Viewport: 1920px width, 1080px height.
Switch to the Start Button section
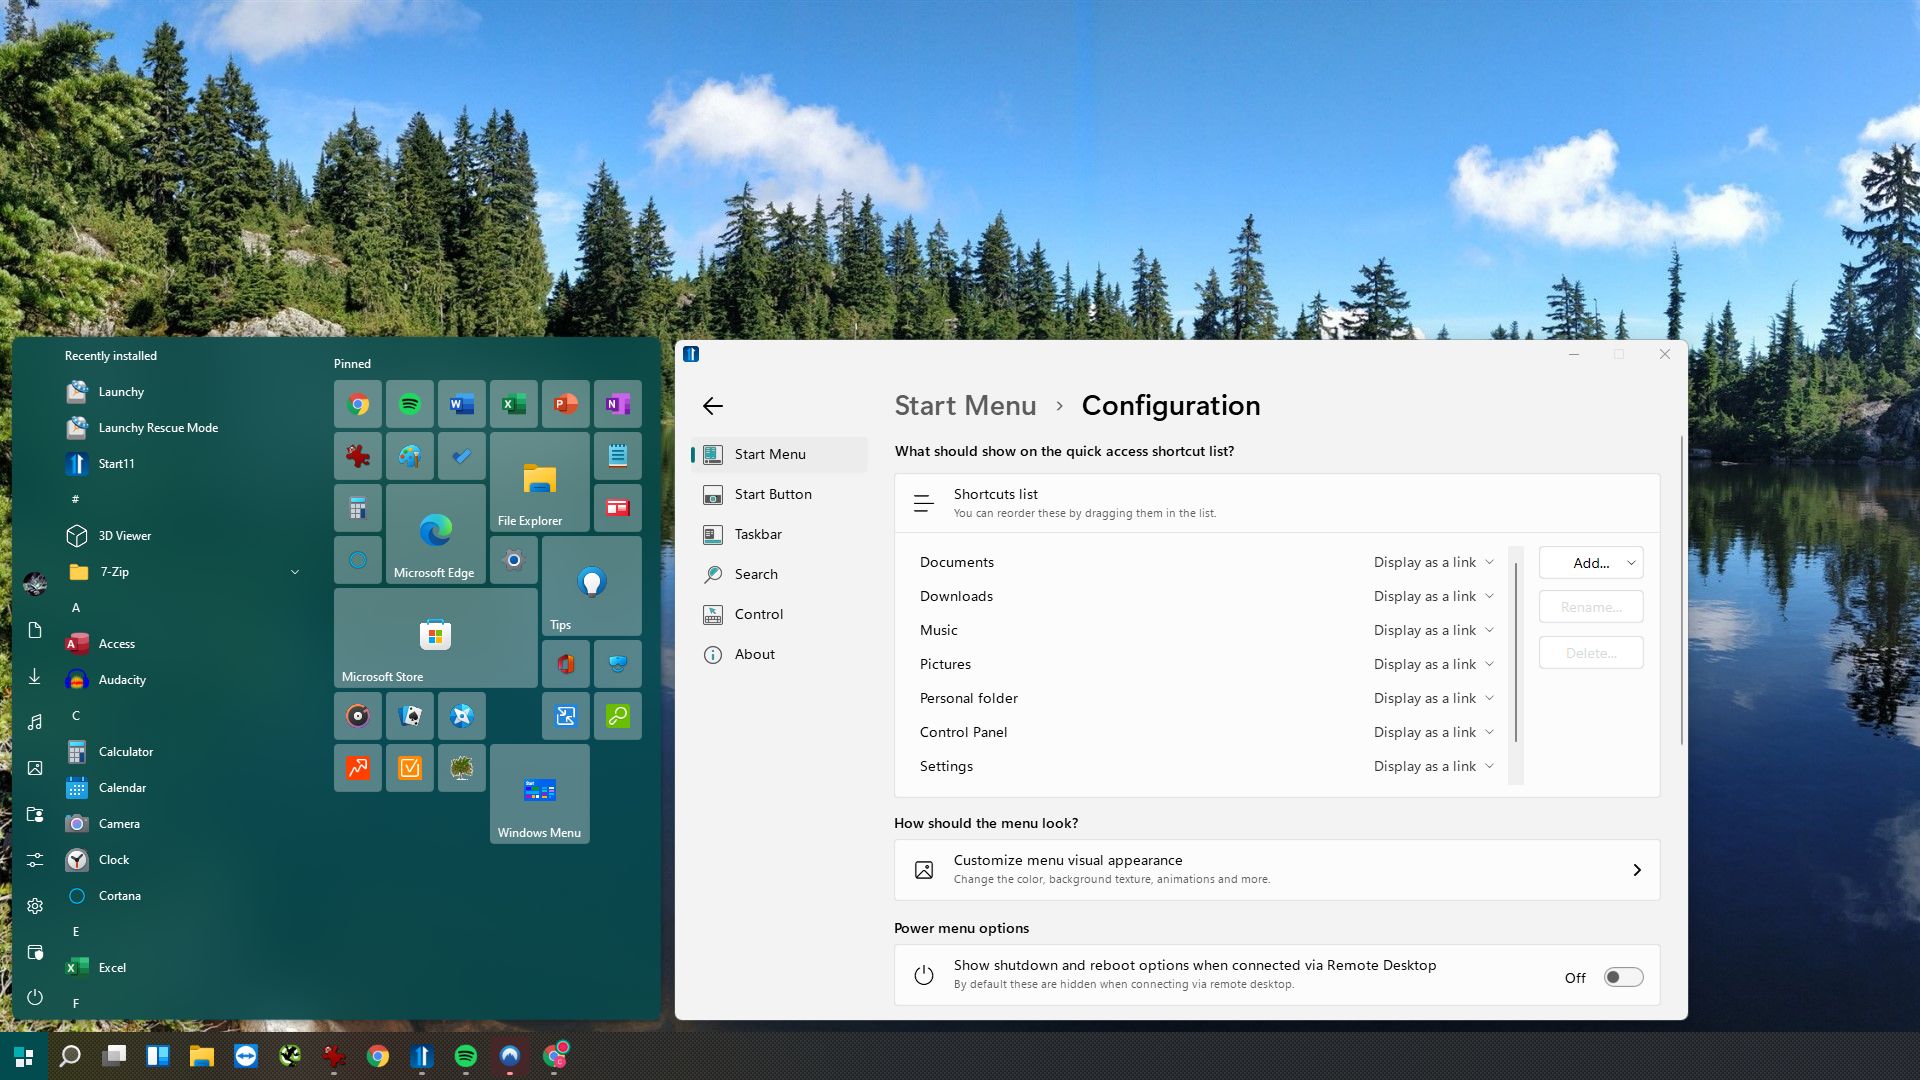(772, 494)
